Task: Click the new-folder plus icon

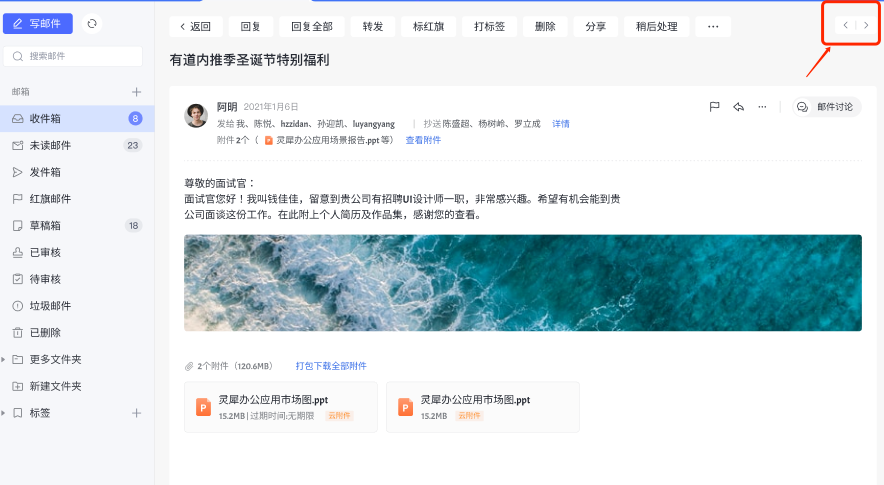Action: point(18,386)
